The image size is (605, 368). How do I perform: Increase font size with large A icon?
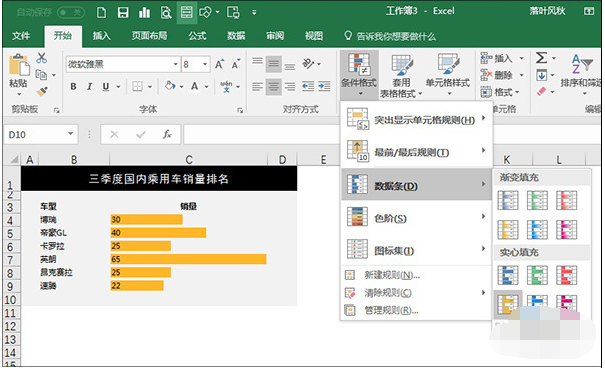point(219,64)
